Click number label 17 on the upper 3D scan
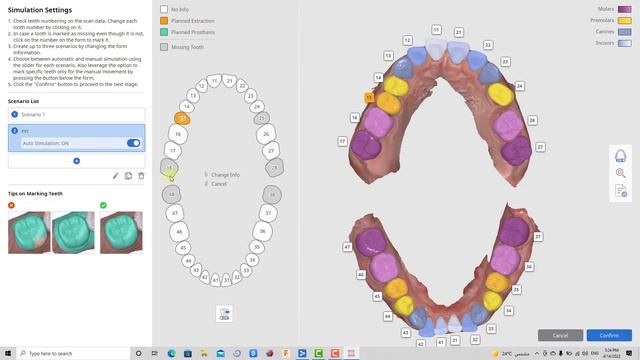This screenshot has width=640, height=360. (342, 141)
